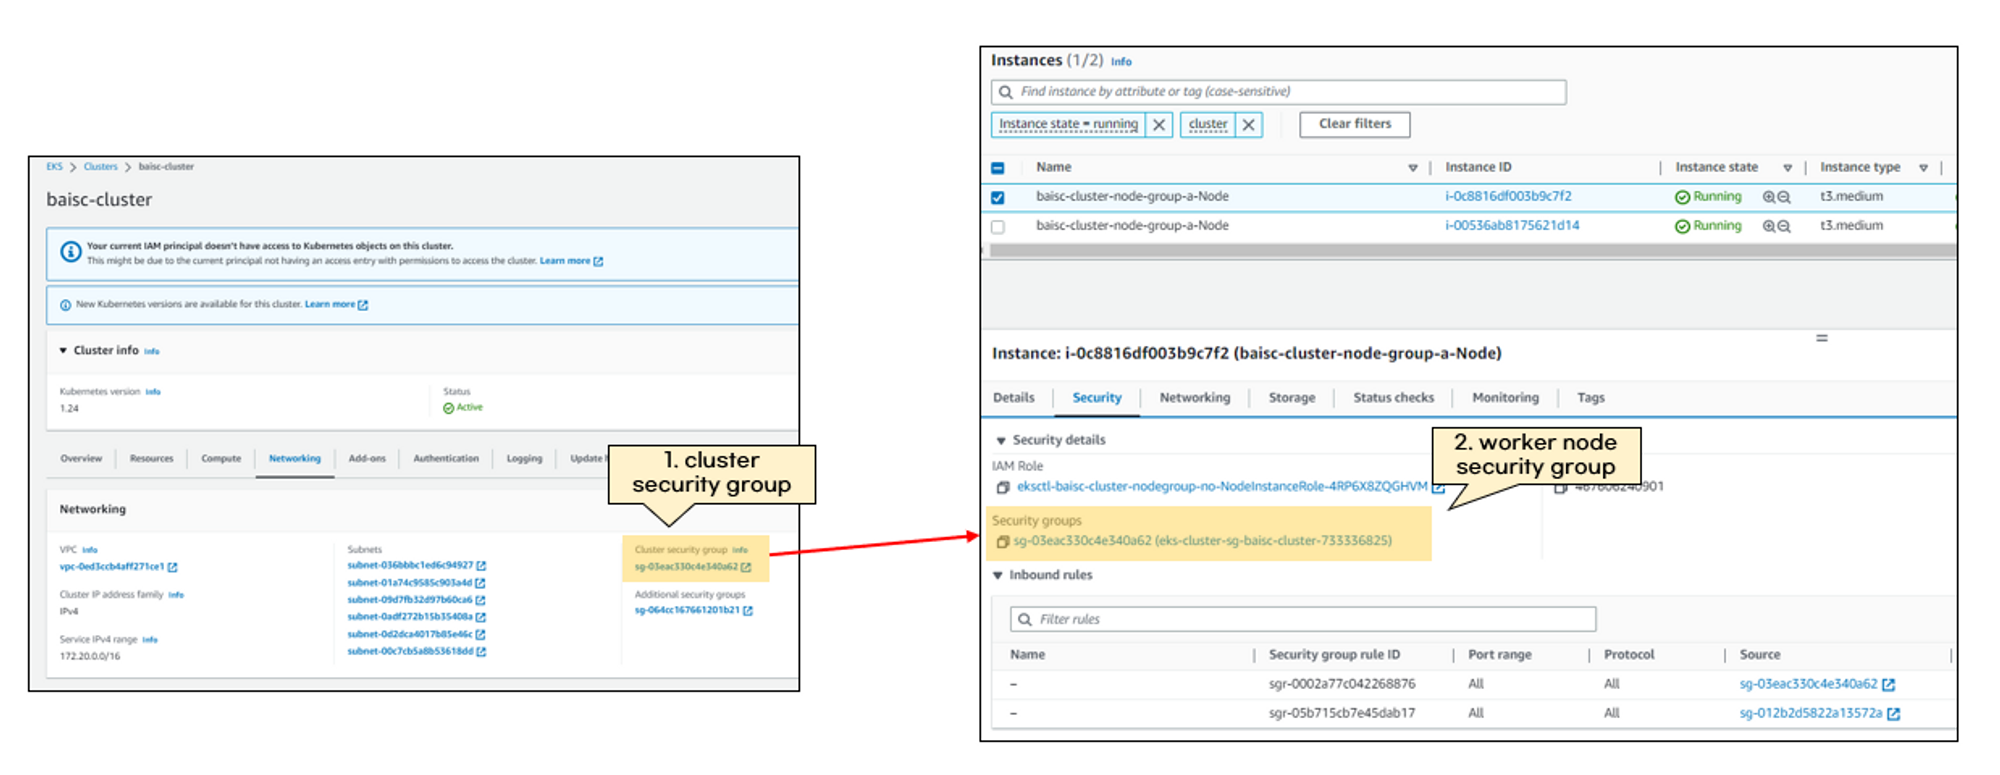The height and width of the screenshot is (775, 2000).
Task: Focus the Filter rules input field
Action: [x=1303, y=620]
